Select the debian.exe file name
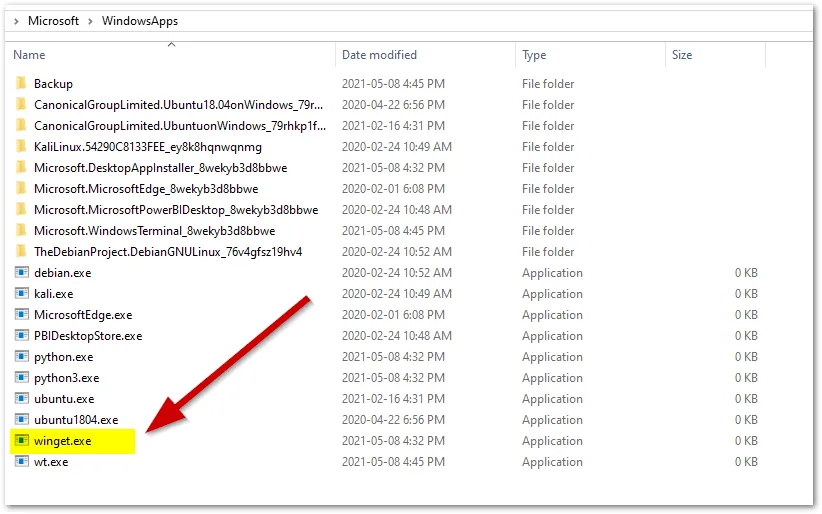Image resolution: width=822 pixels, height=514 pixels. coord(62,273)
